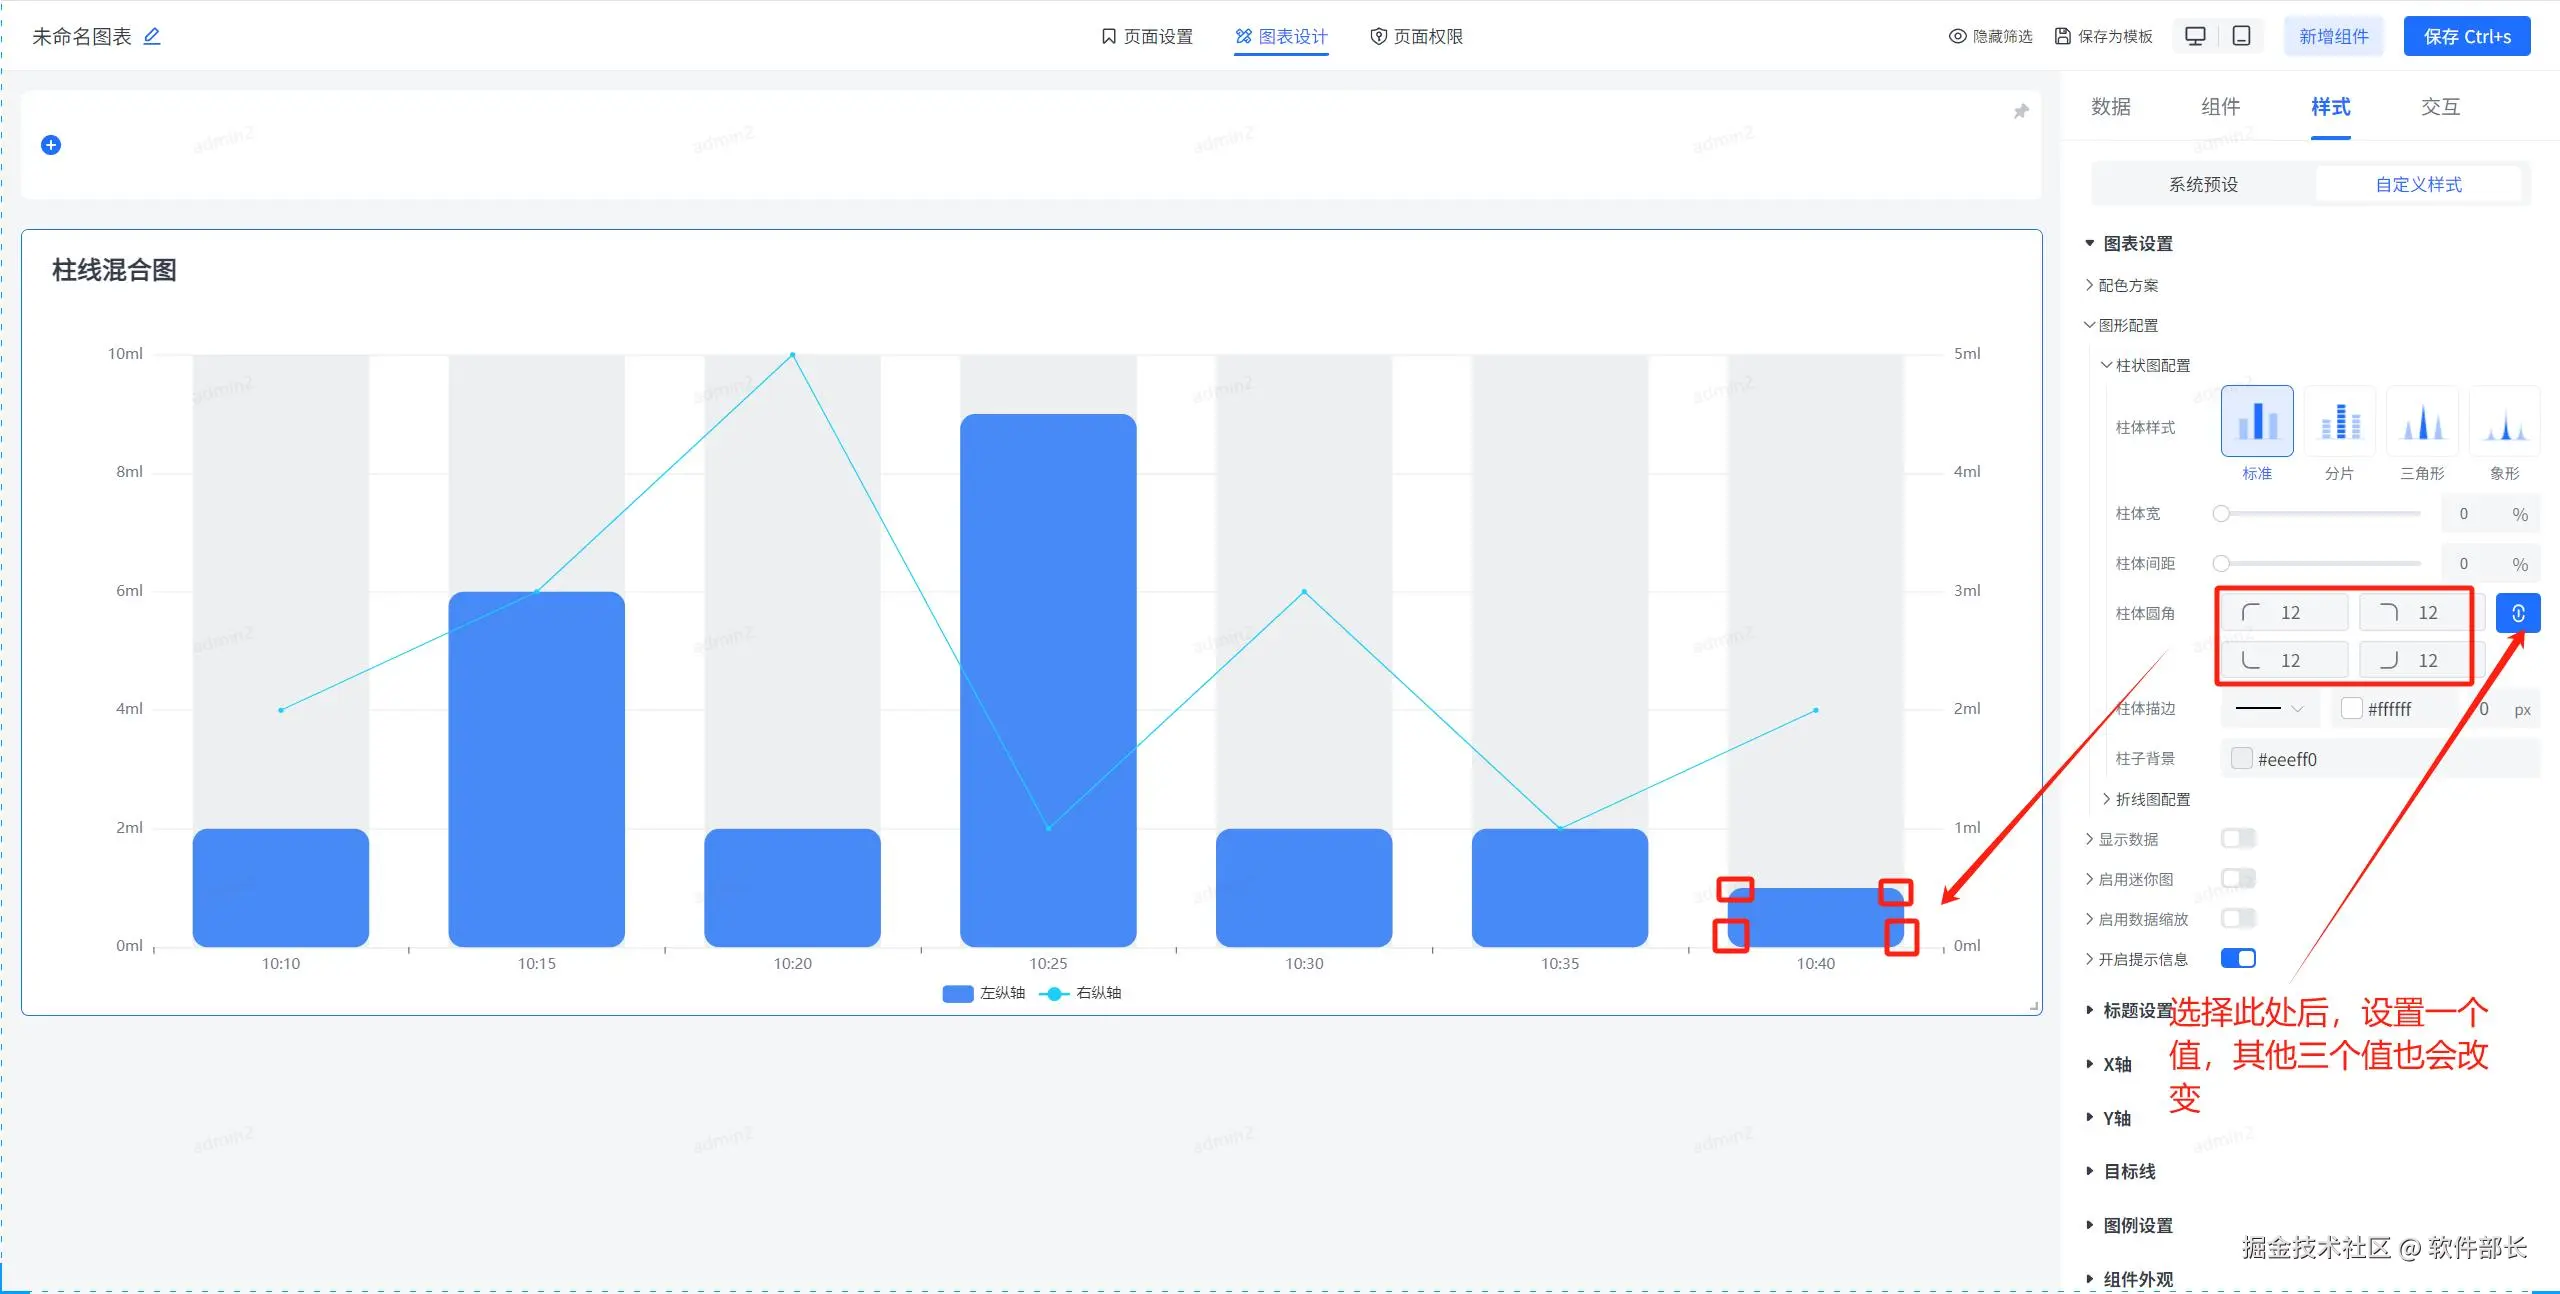
Task: Click the pin icon on filter bar
Action: (2020, 111)
